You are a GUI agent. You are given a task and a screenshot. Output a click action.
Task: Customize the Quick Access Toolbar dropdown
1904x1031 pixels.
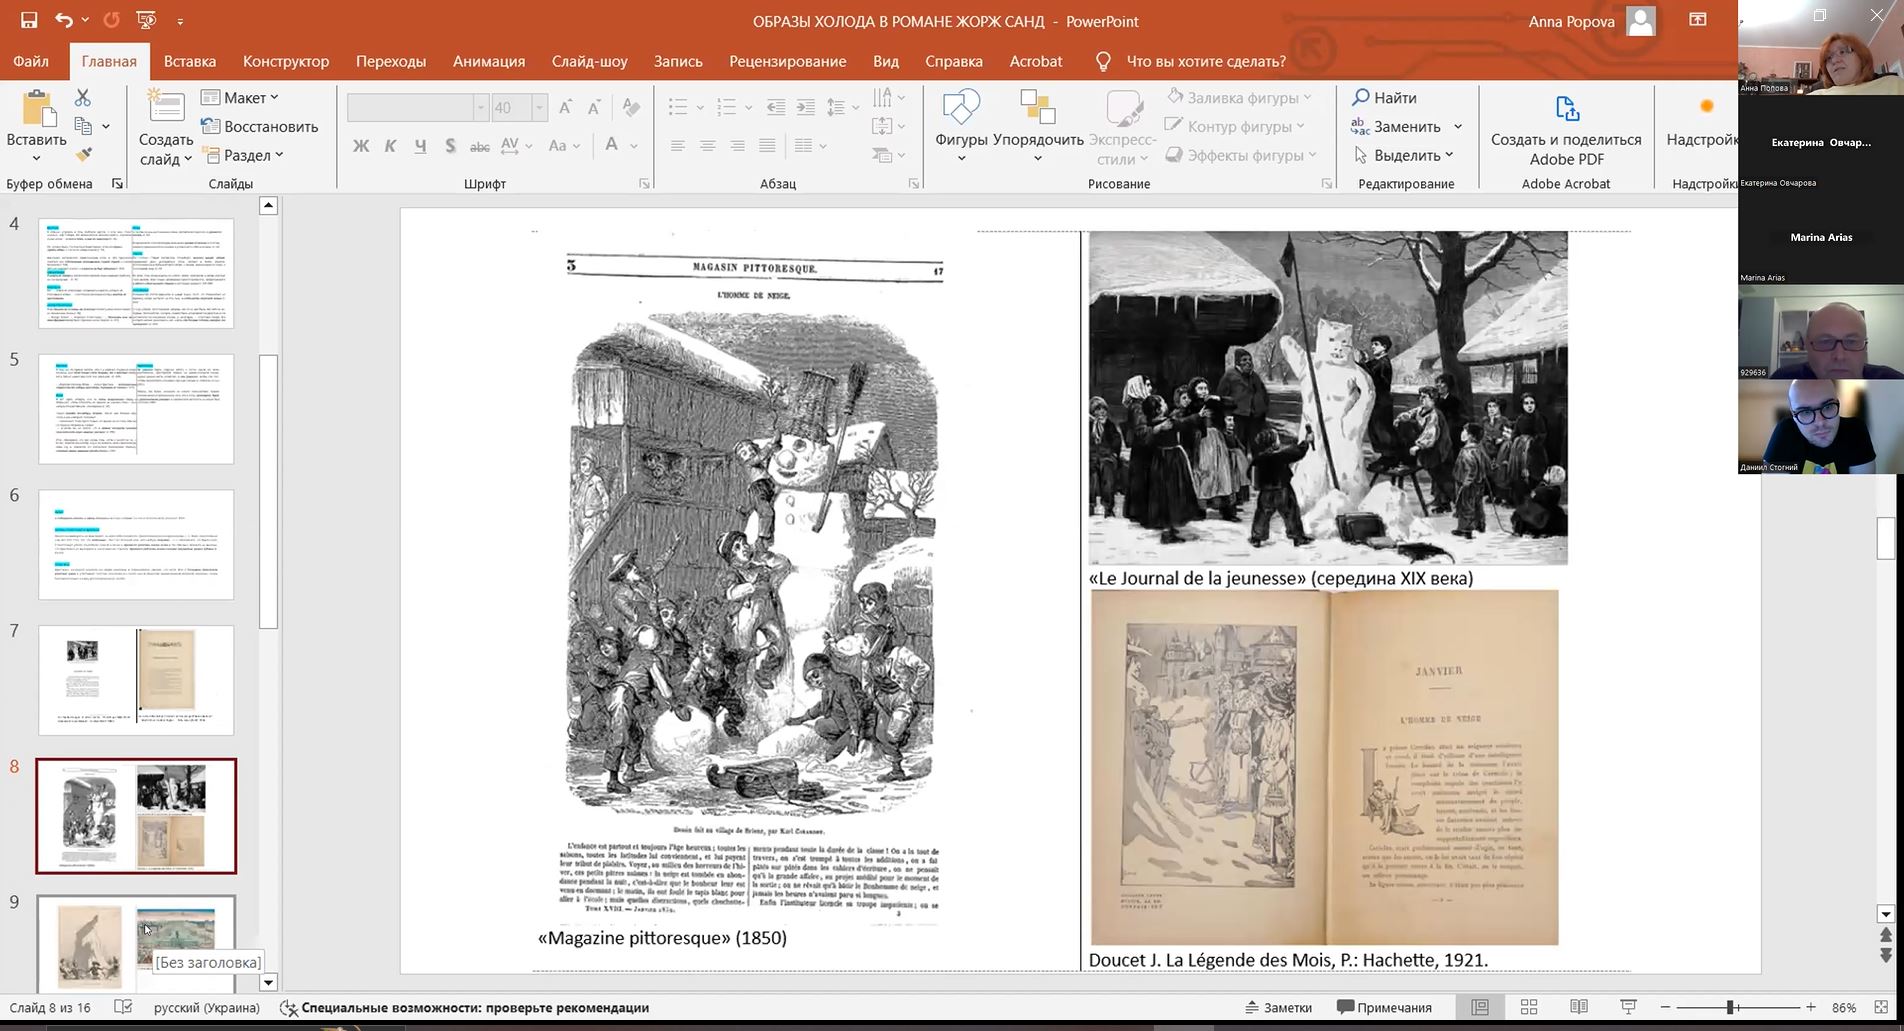(180, 21)
